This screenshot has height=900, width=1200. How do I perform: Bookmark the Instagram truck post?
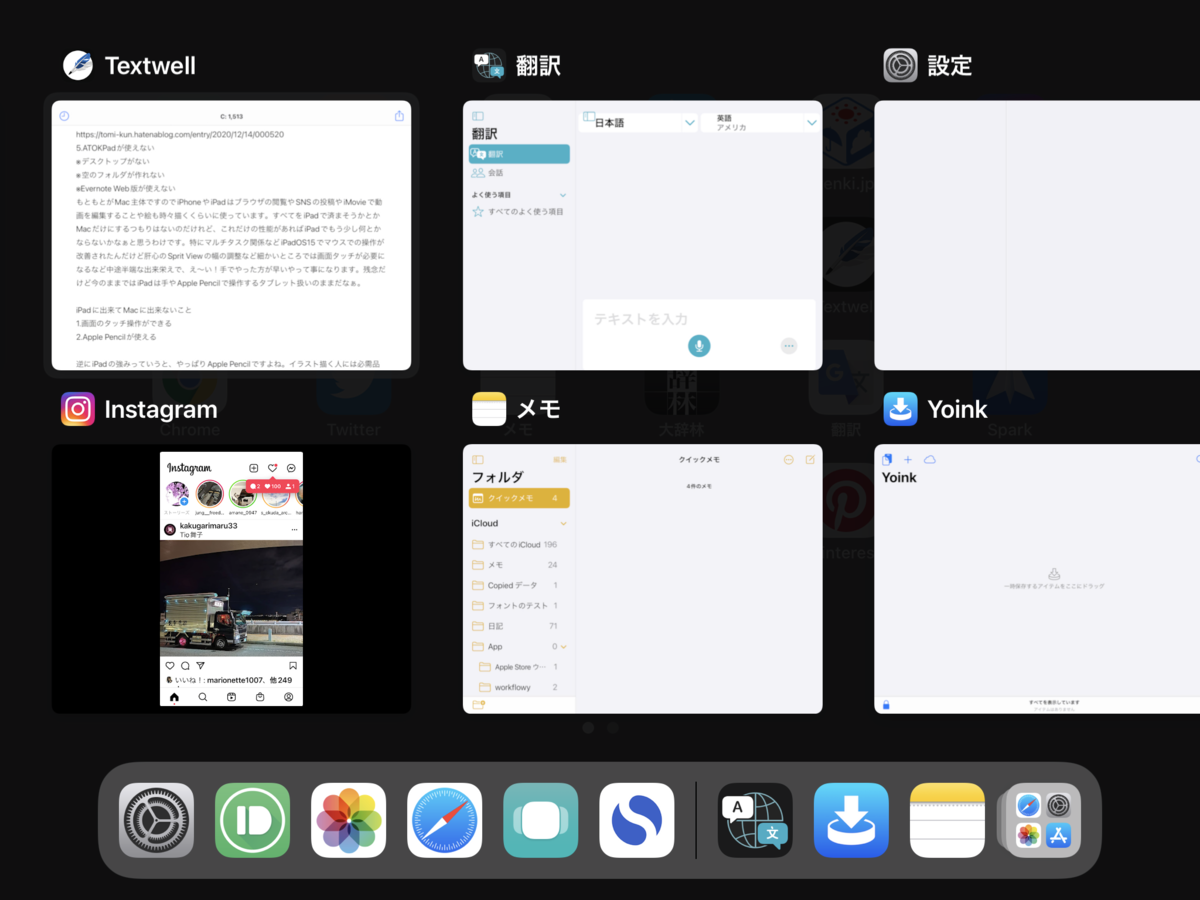click(x=293, y=665)
